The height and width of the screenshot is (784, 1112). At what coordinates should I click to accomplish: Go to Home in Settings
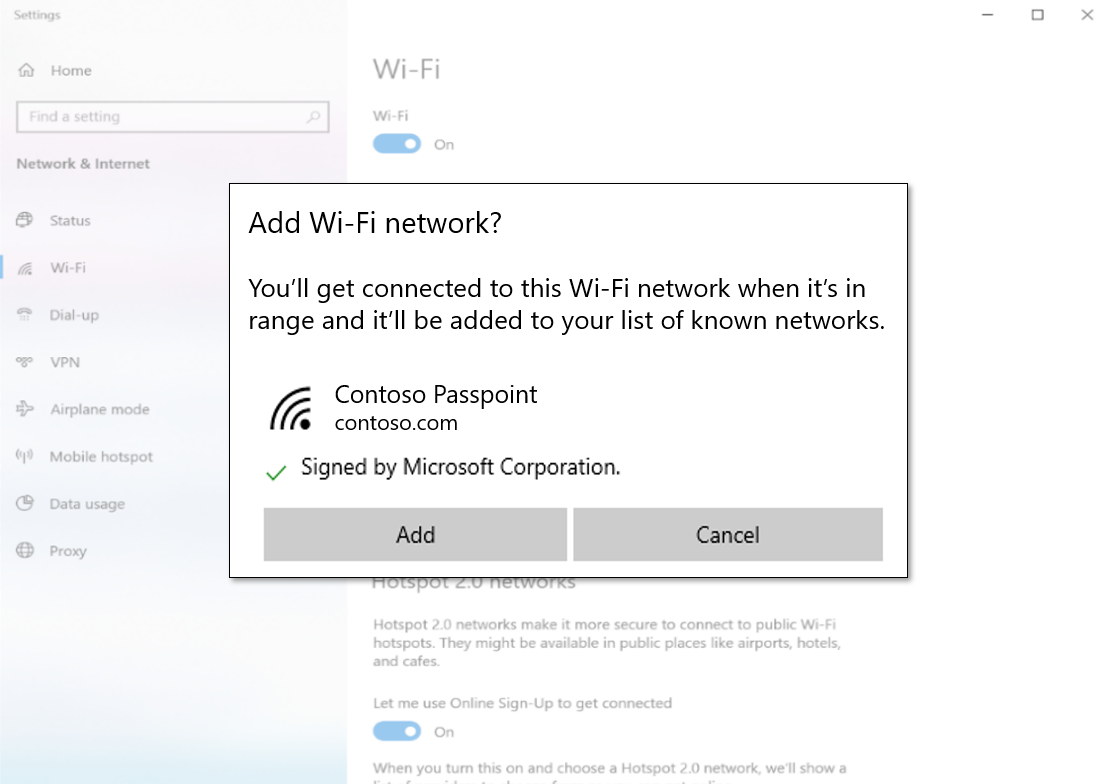(x=55, y=70)
